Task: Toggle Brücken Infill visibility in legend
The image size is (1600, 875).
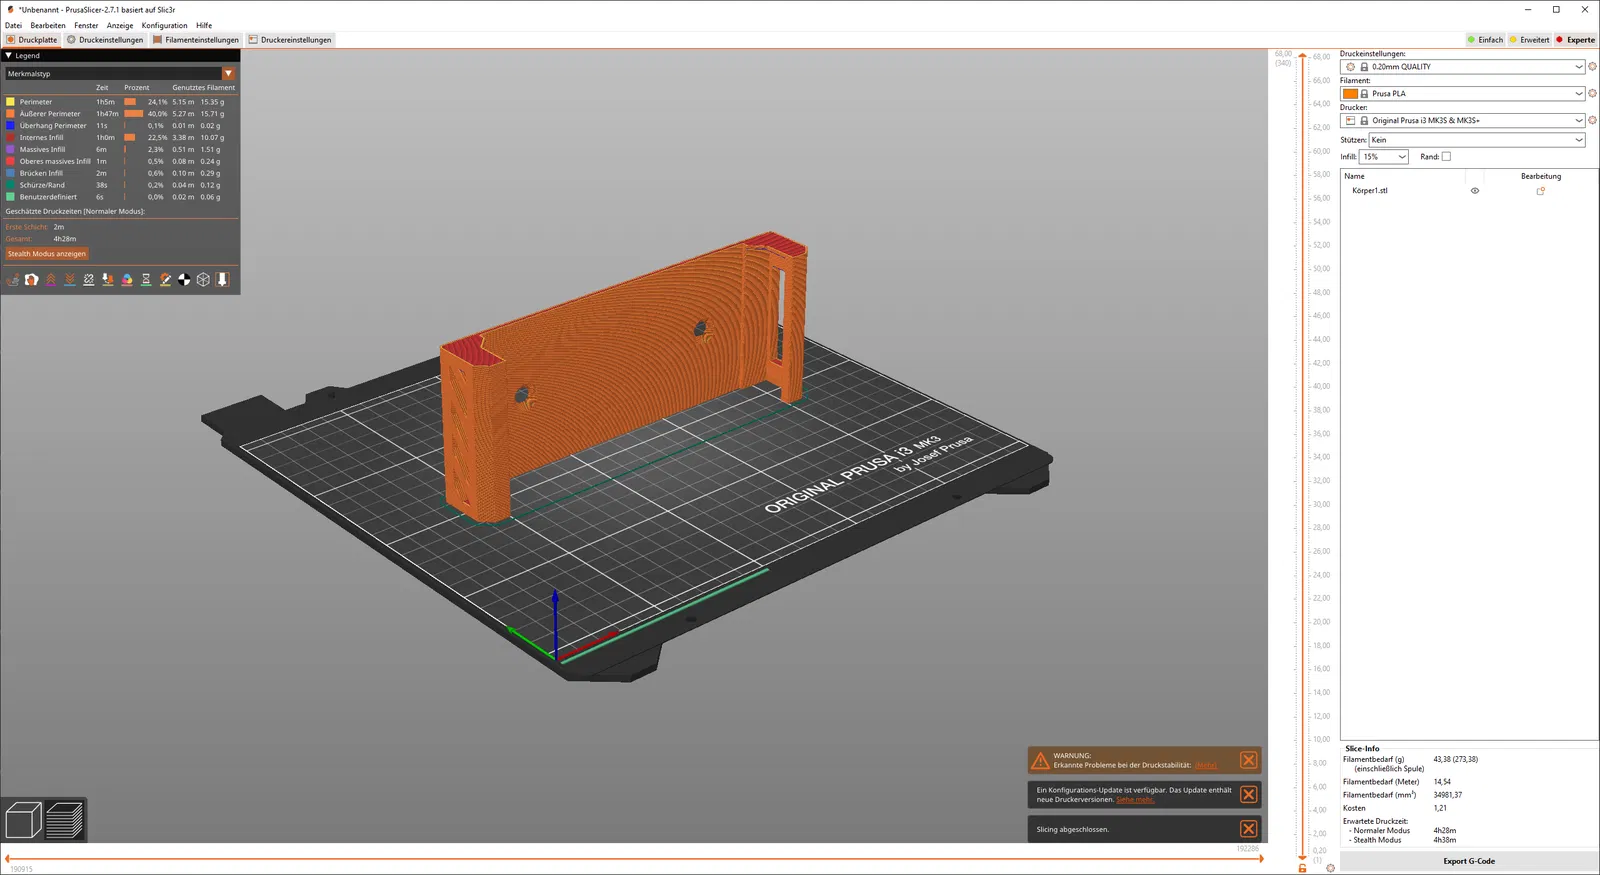Action: coord(120,173)
